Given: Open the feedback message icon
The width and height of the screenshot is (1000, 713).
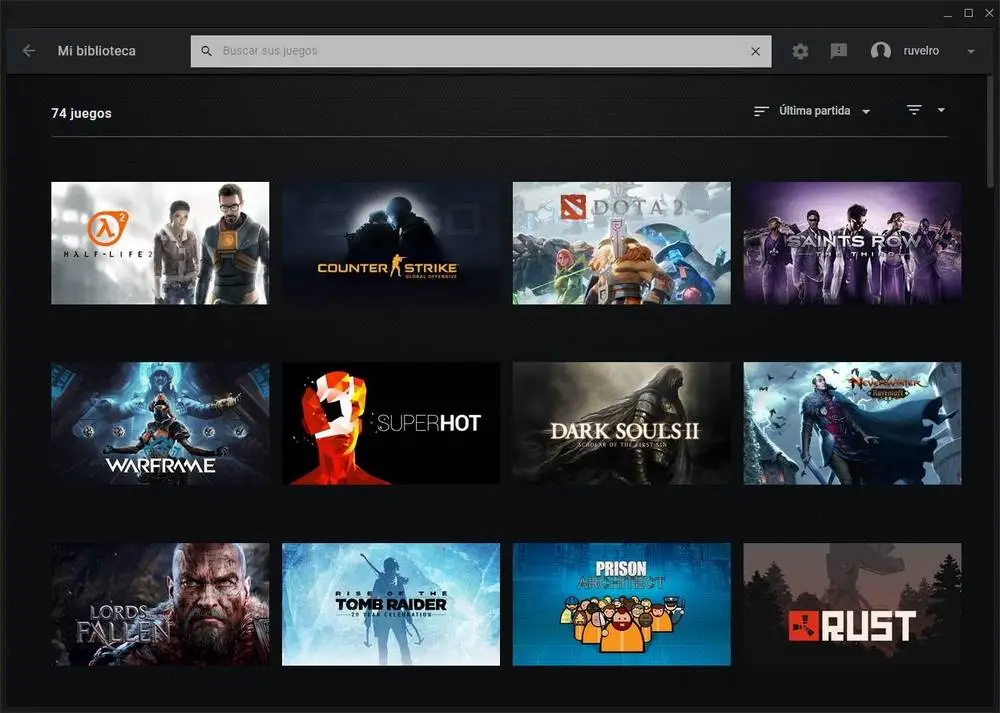Looking at the screenshot, I should [x=839, y=51].
